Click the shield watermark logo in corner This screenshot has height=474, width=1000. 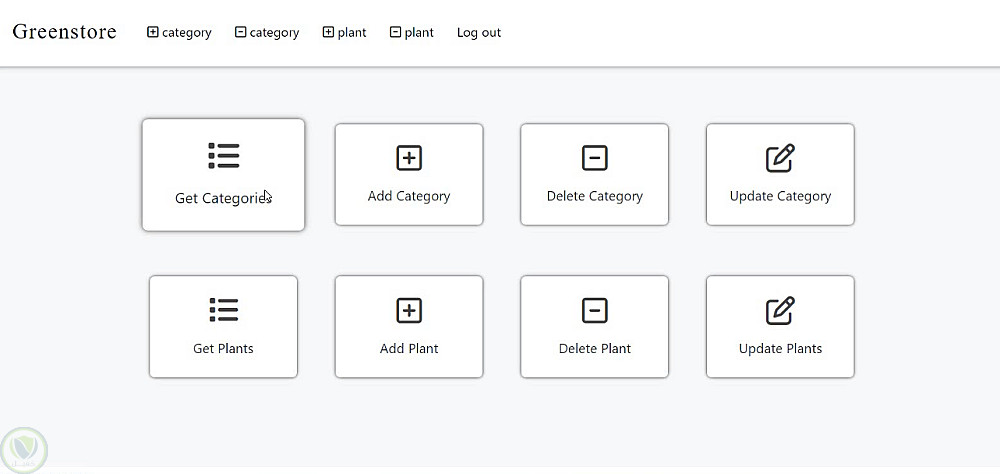point(24,450)
